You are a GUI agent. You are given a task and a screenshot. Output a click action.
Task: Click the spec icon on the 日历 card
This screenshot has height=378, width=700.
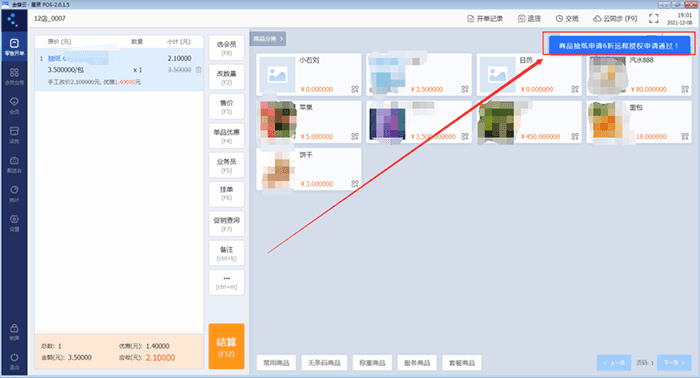pyautogui.click(x=575, y=89)
